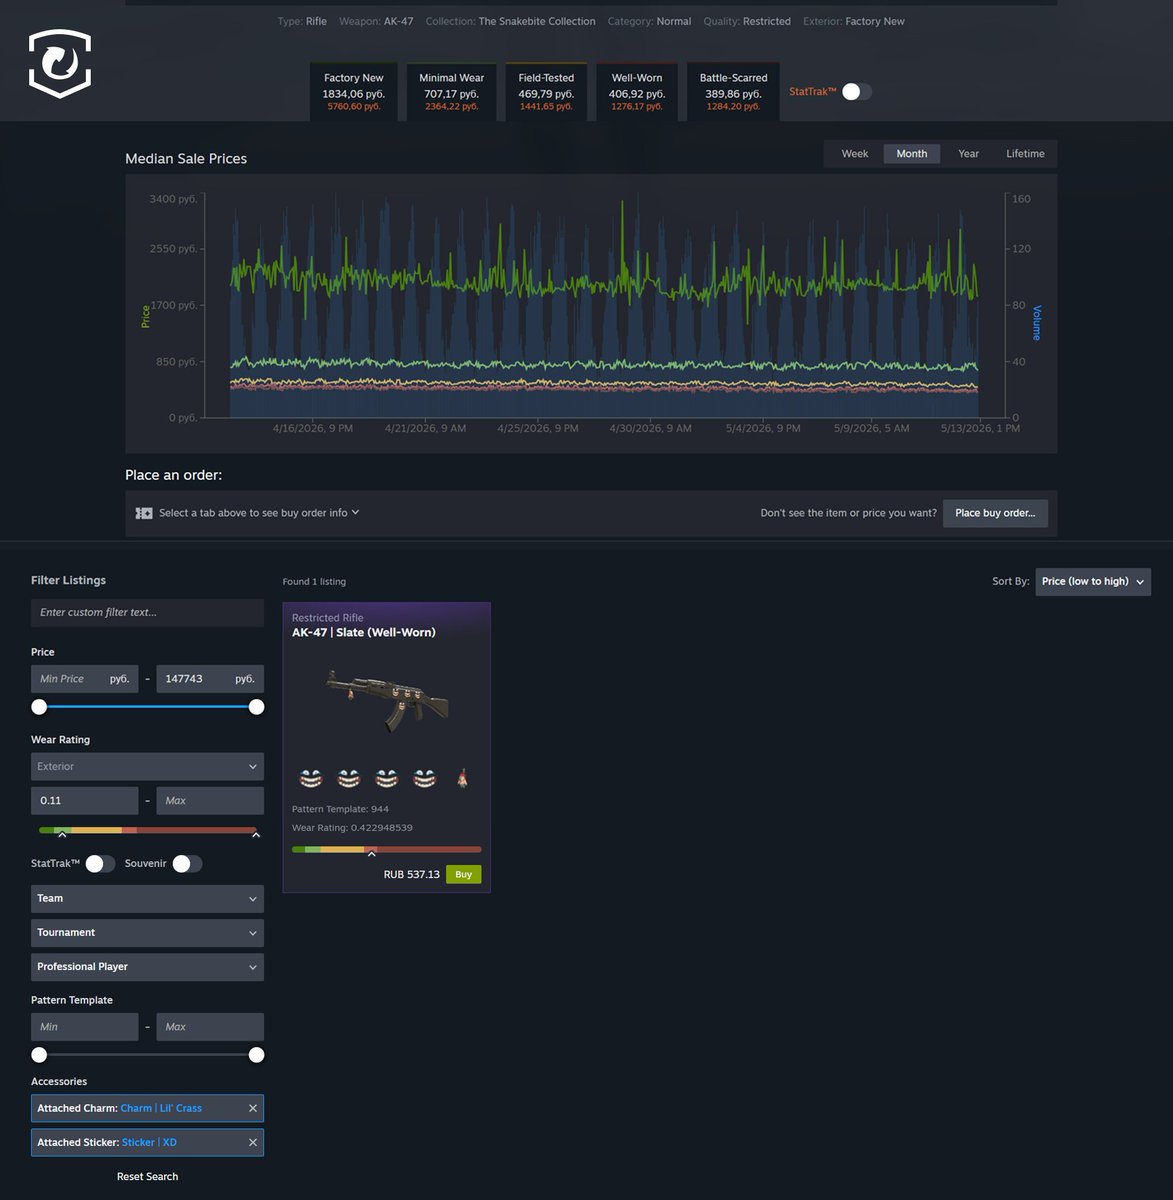Click the listing's wear rating bar
Image resolution: width=1173 pixels, height=1200 pixels.
[386, 849]
